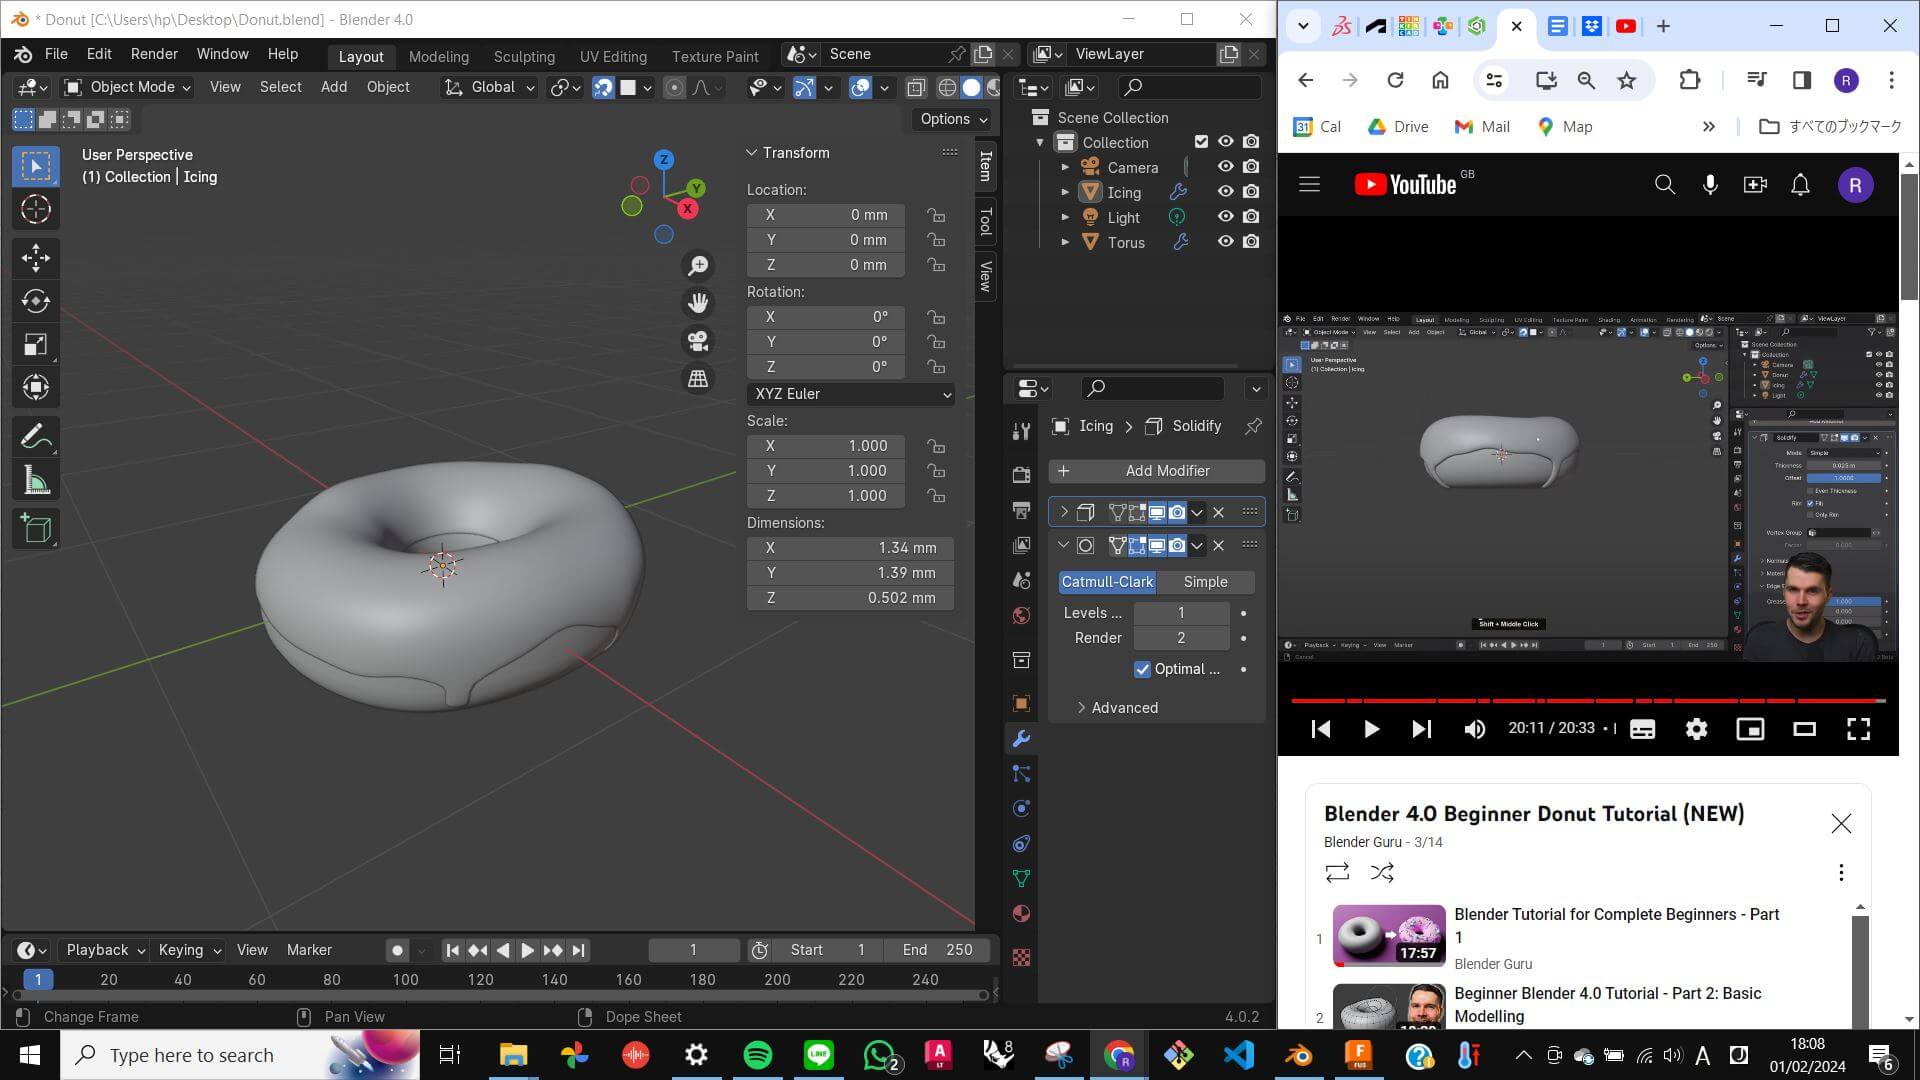Select the Rotate tool
Image resolution: width=1920 pixels, height=1080 pixels.
click(36, 301)
